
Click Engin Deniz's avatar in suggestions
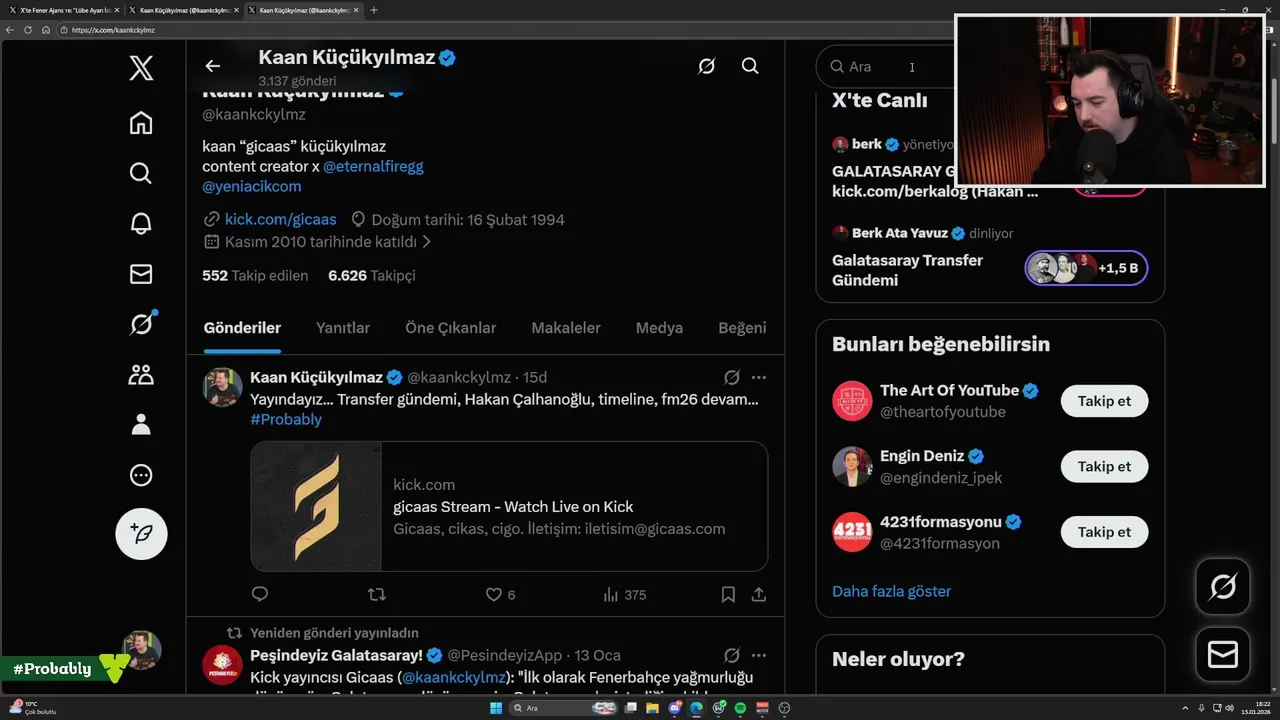pos(852,466)
